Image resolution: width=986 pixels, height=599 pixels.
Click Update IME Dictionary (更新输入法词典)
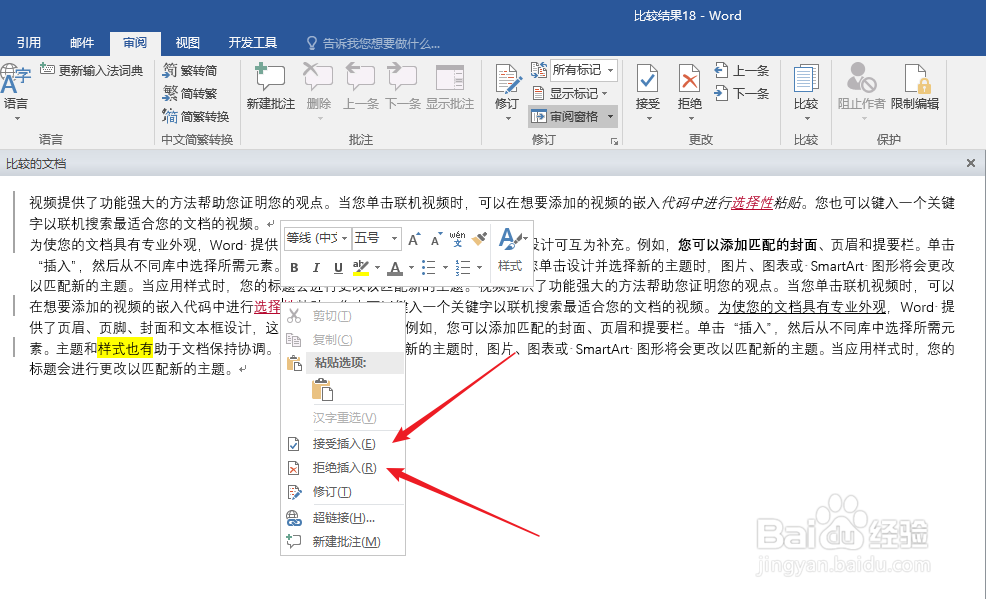pos(92,70)
